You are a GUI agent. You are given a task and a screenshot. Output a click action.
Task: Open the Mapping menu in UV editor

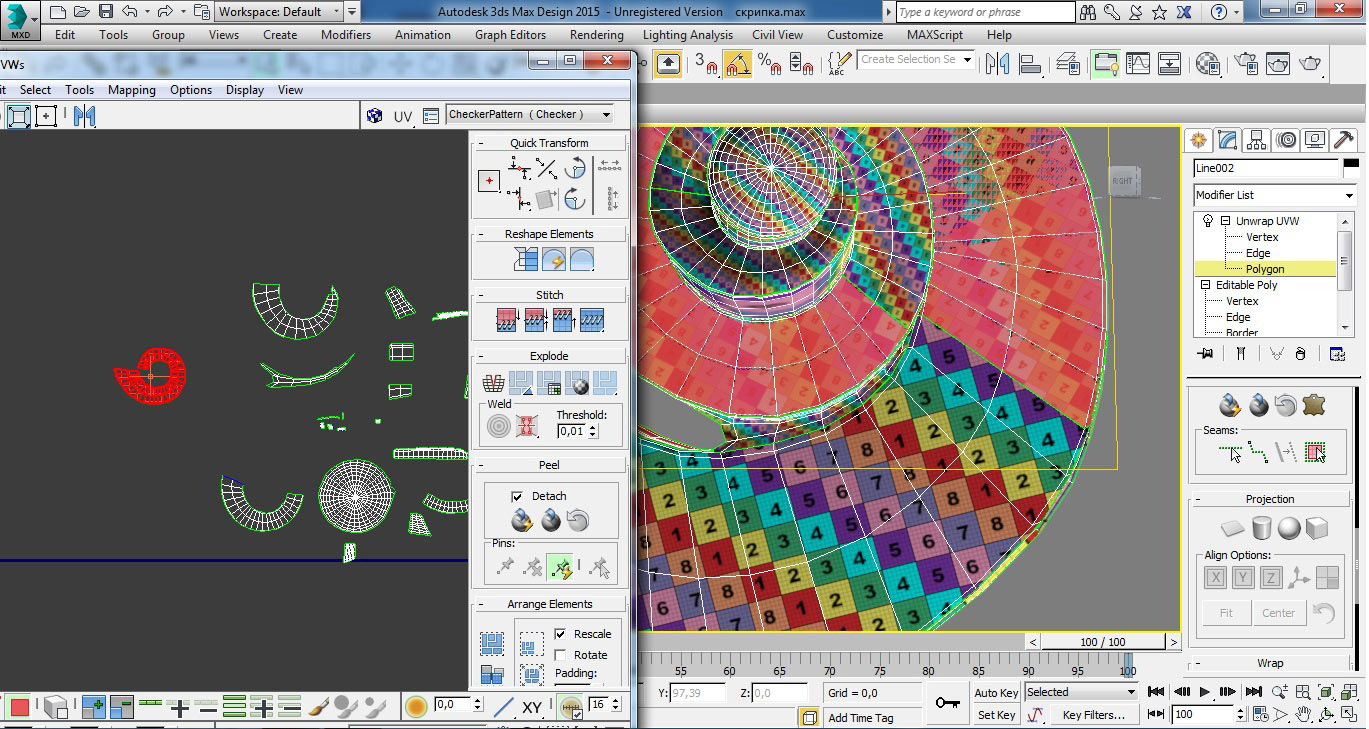click(x=132, y=90)
